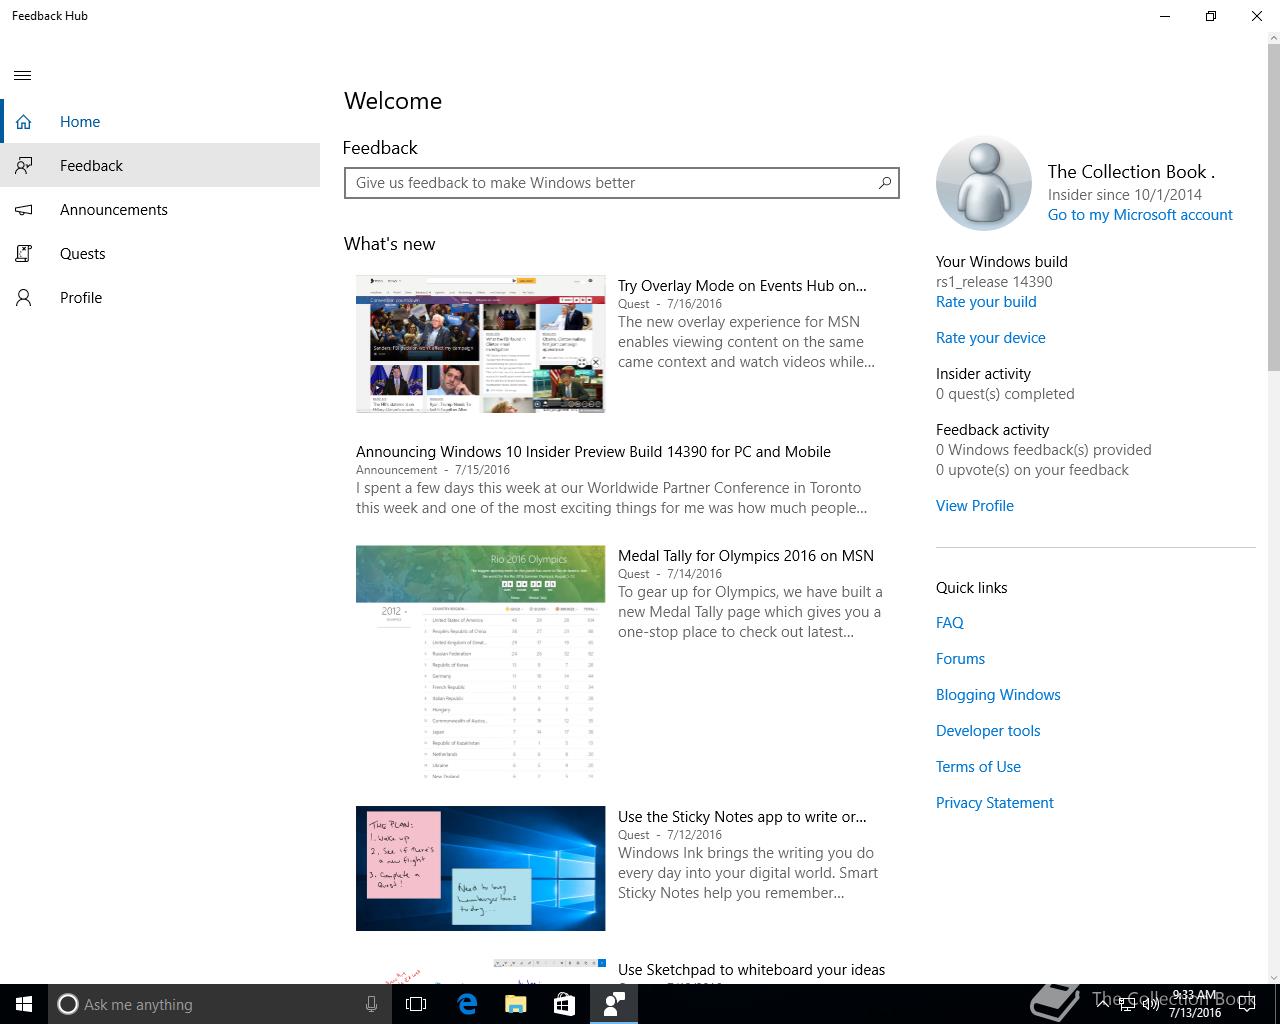
Task: Click Feedback Hub taskbar icon
Action: [x=614, y=1004]
